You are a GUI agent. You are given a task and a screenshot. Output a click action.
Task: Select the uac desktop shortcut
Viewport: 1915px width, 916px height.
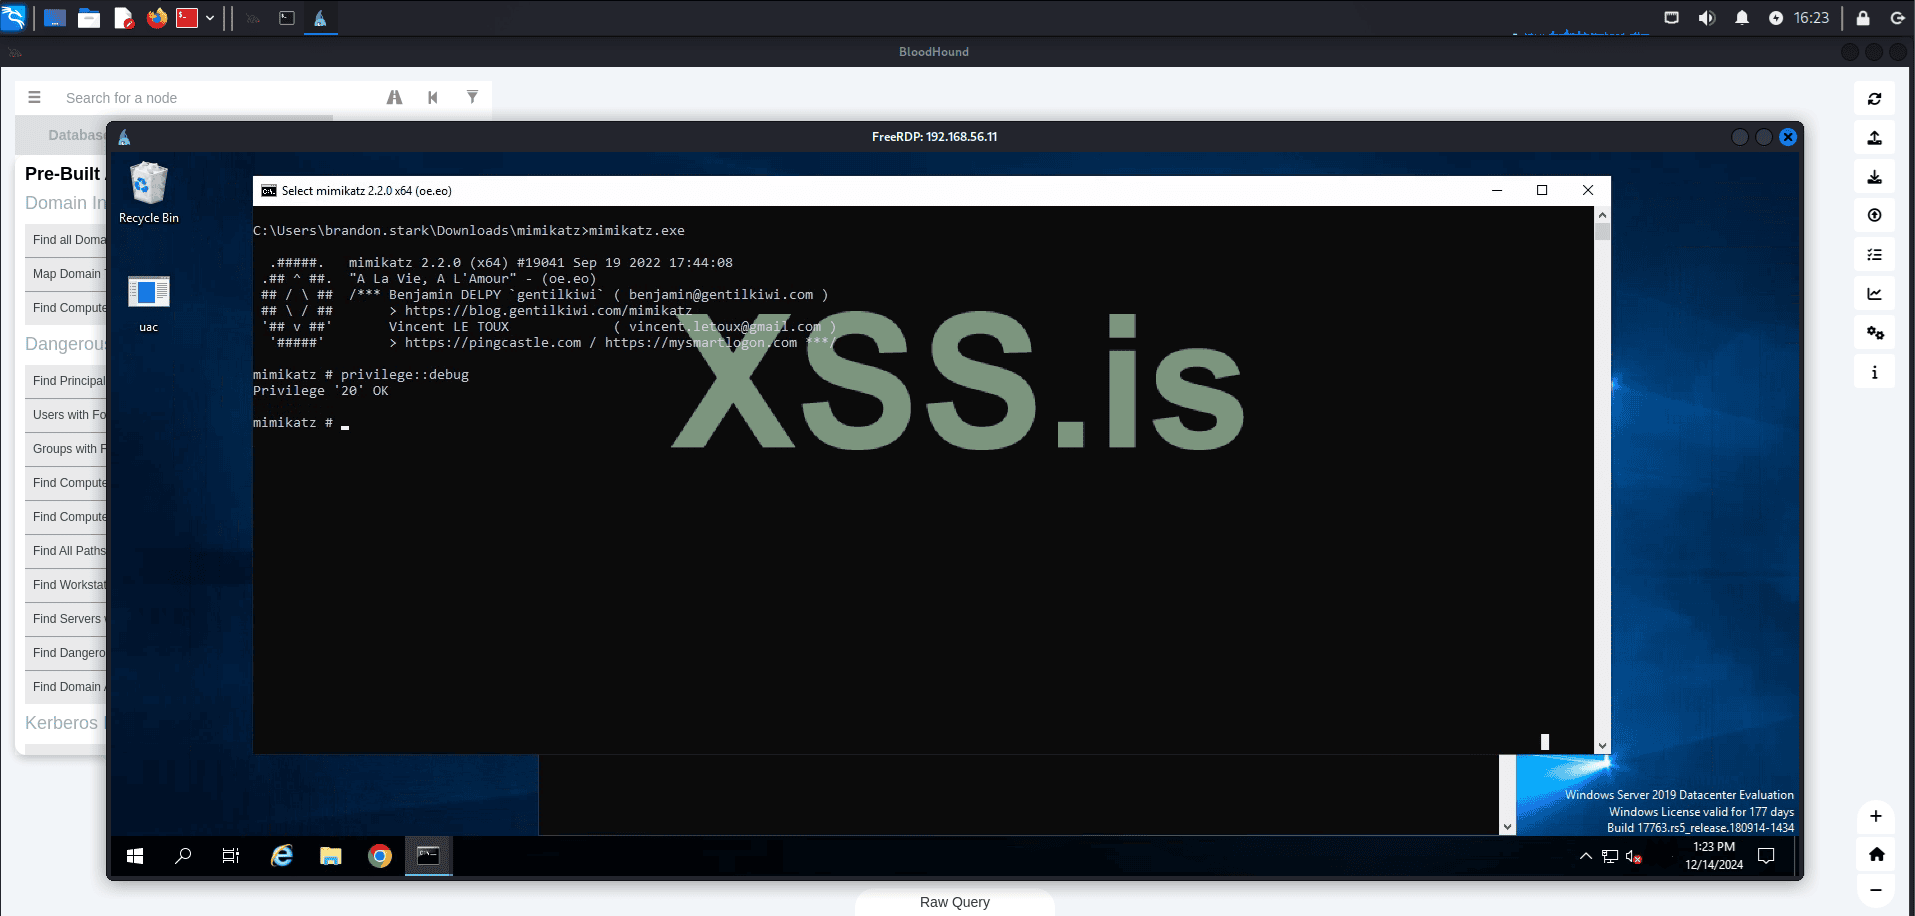coord(149,303)
